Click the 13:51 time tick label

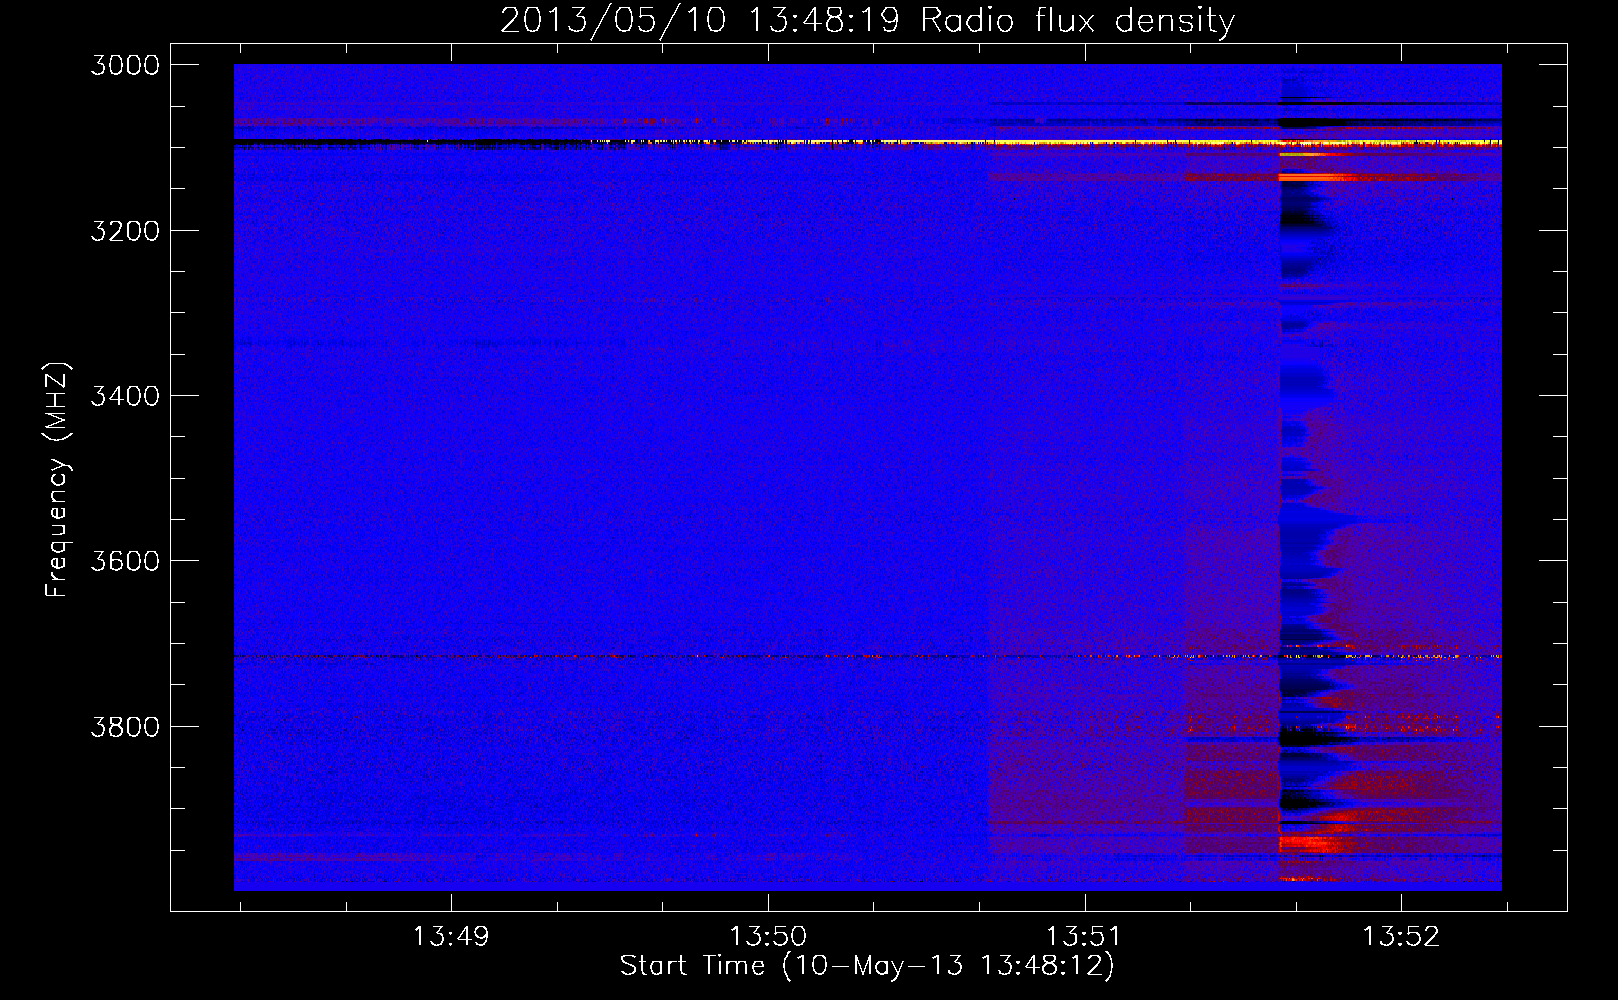coord(1084,936)
